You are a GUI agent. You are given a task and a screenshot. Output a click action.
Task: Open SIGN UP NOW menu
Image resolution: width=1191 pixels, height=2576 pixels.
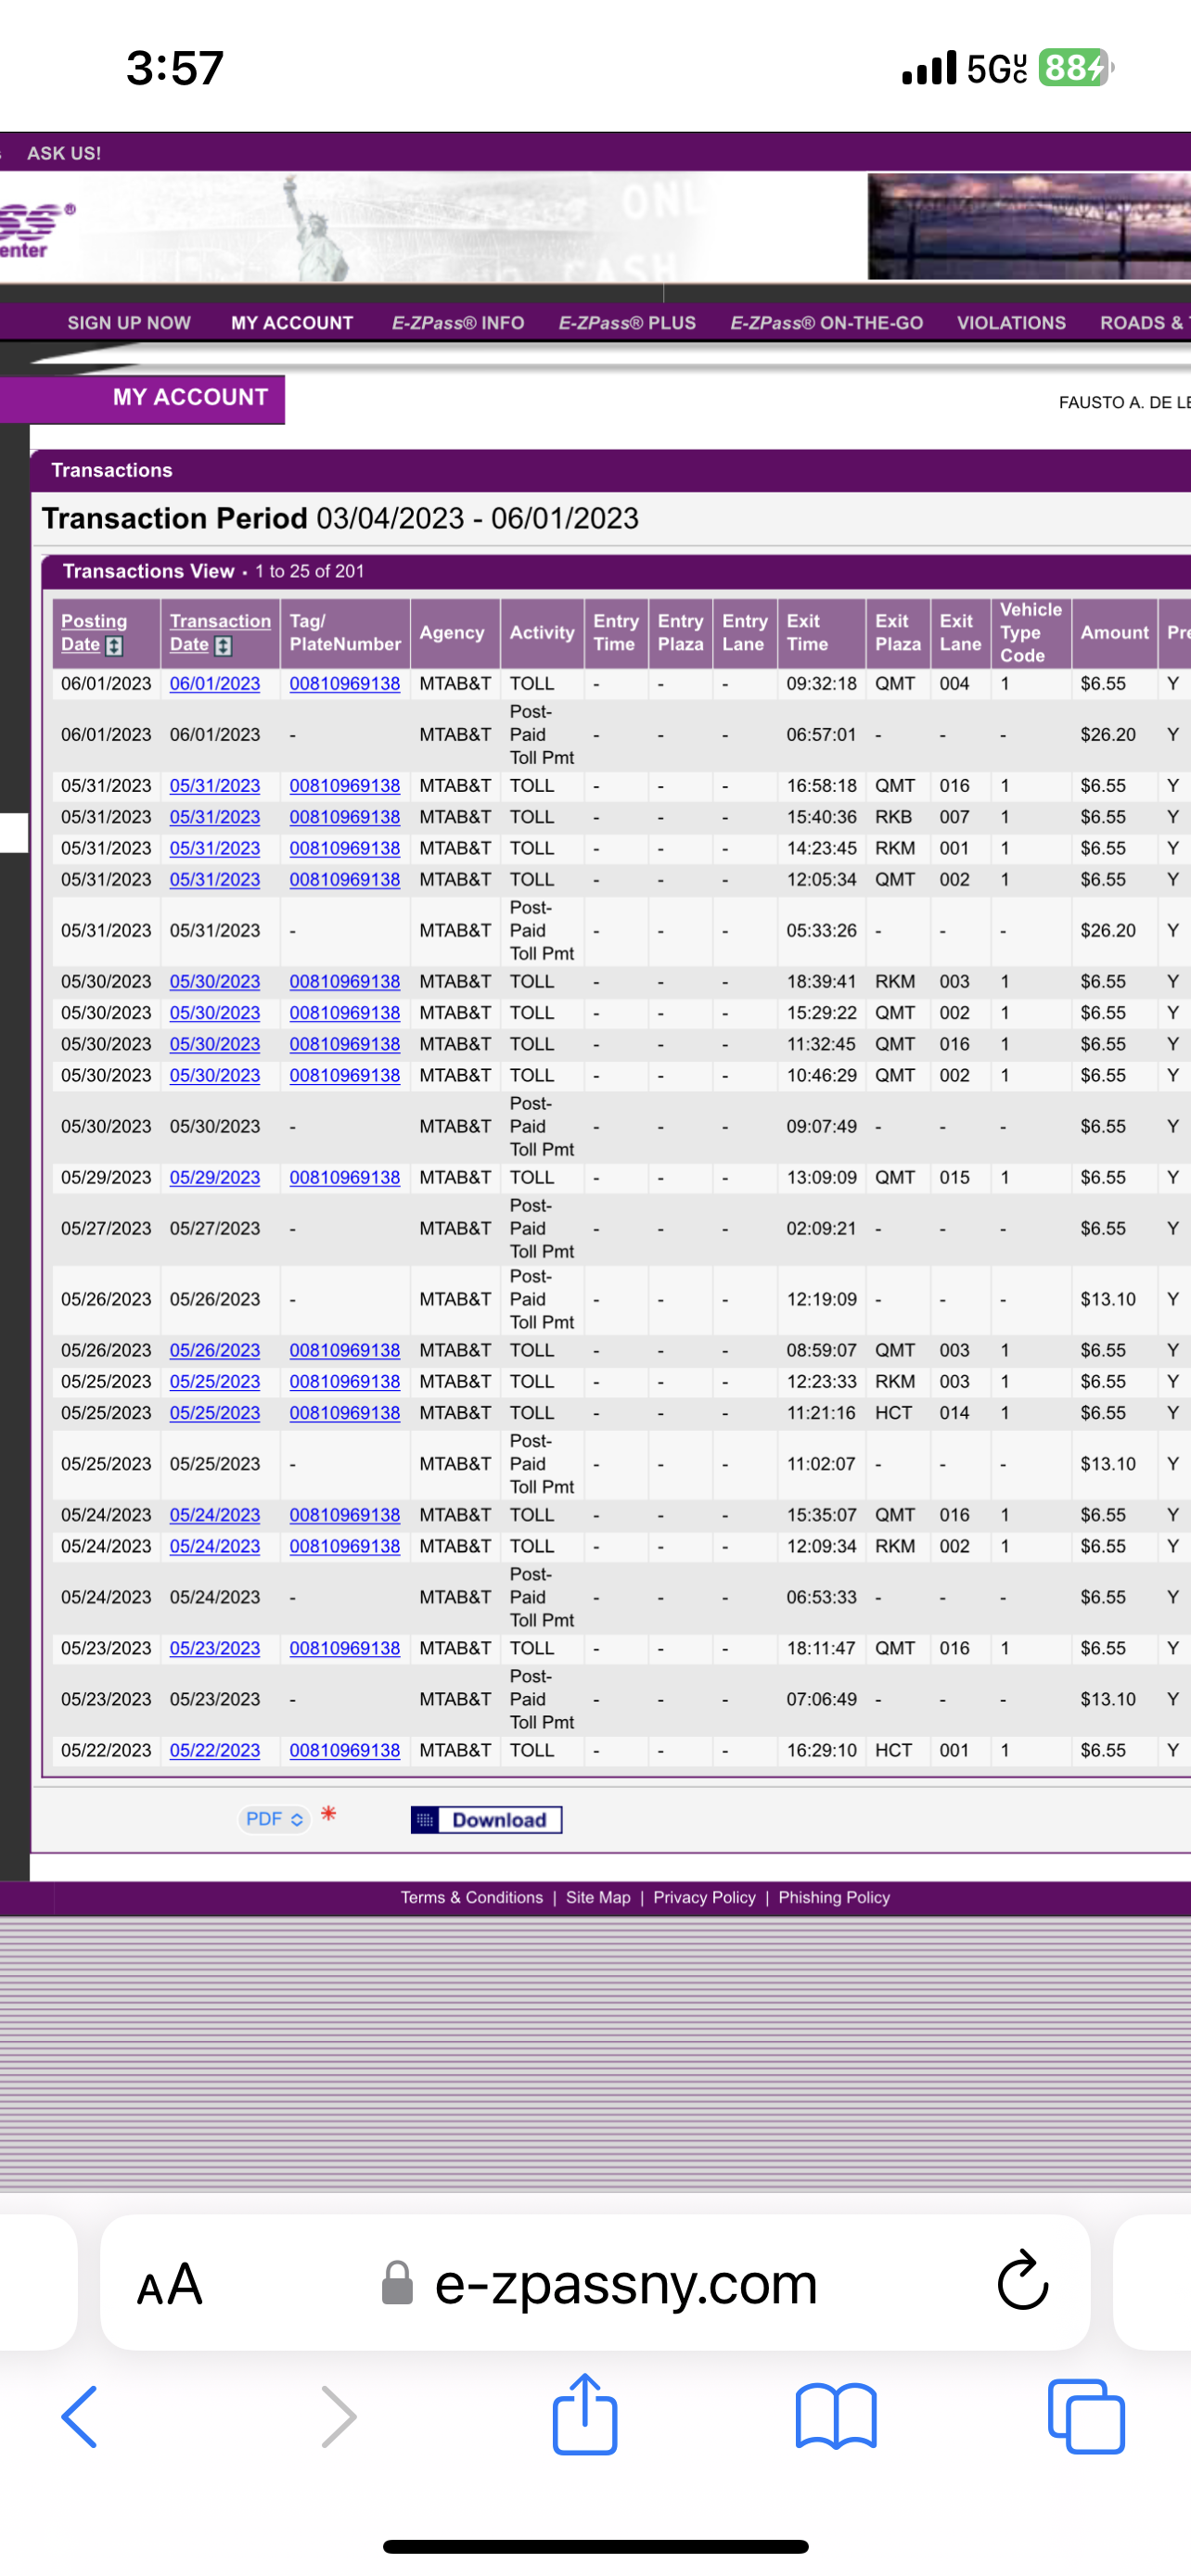[x=129, y=323]
